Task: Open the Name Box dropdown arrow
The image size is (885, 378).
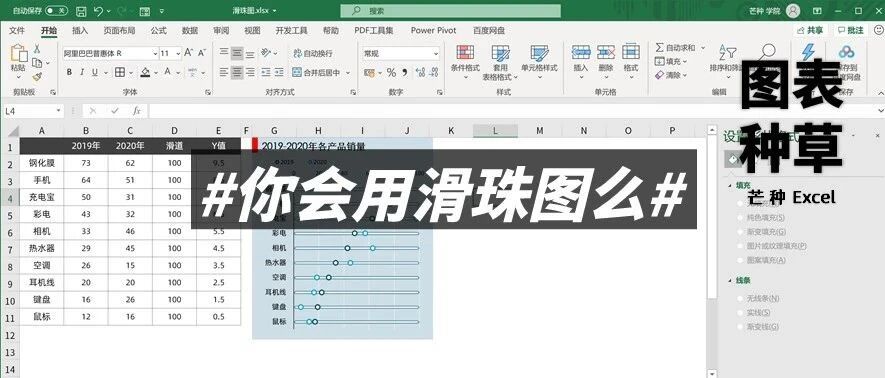Action: [x=58, y=111]
